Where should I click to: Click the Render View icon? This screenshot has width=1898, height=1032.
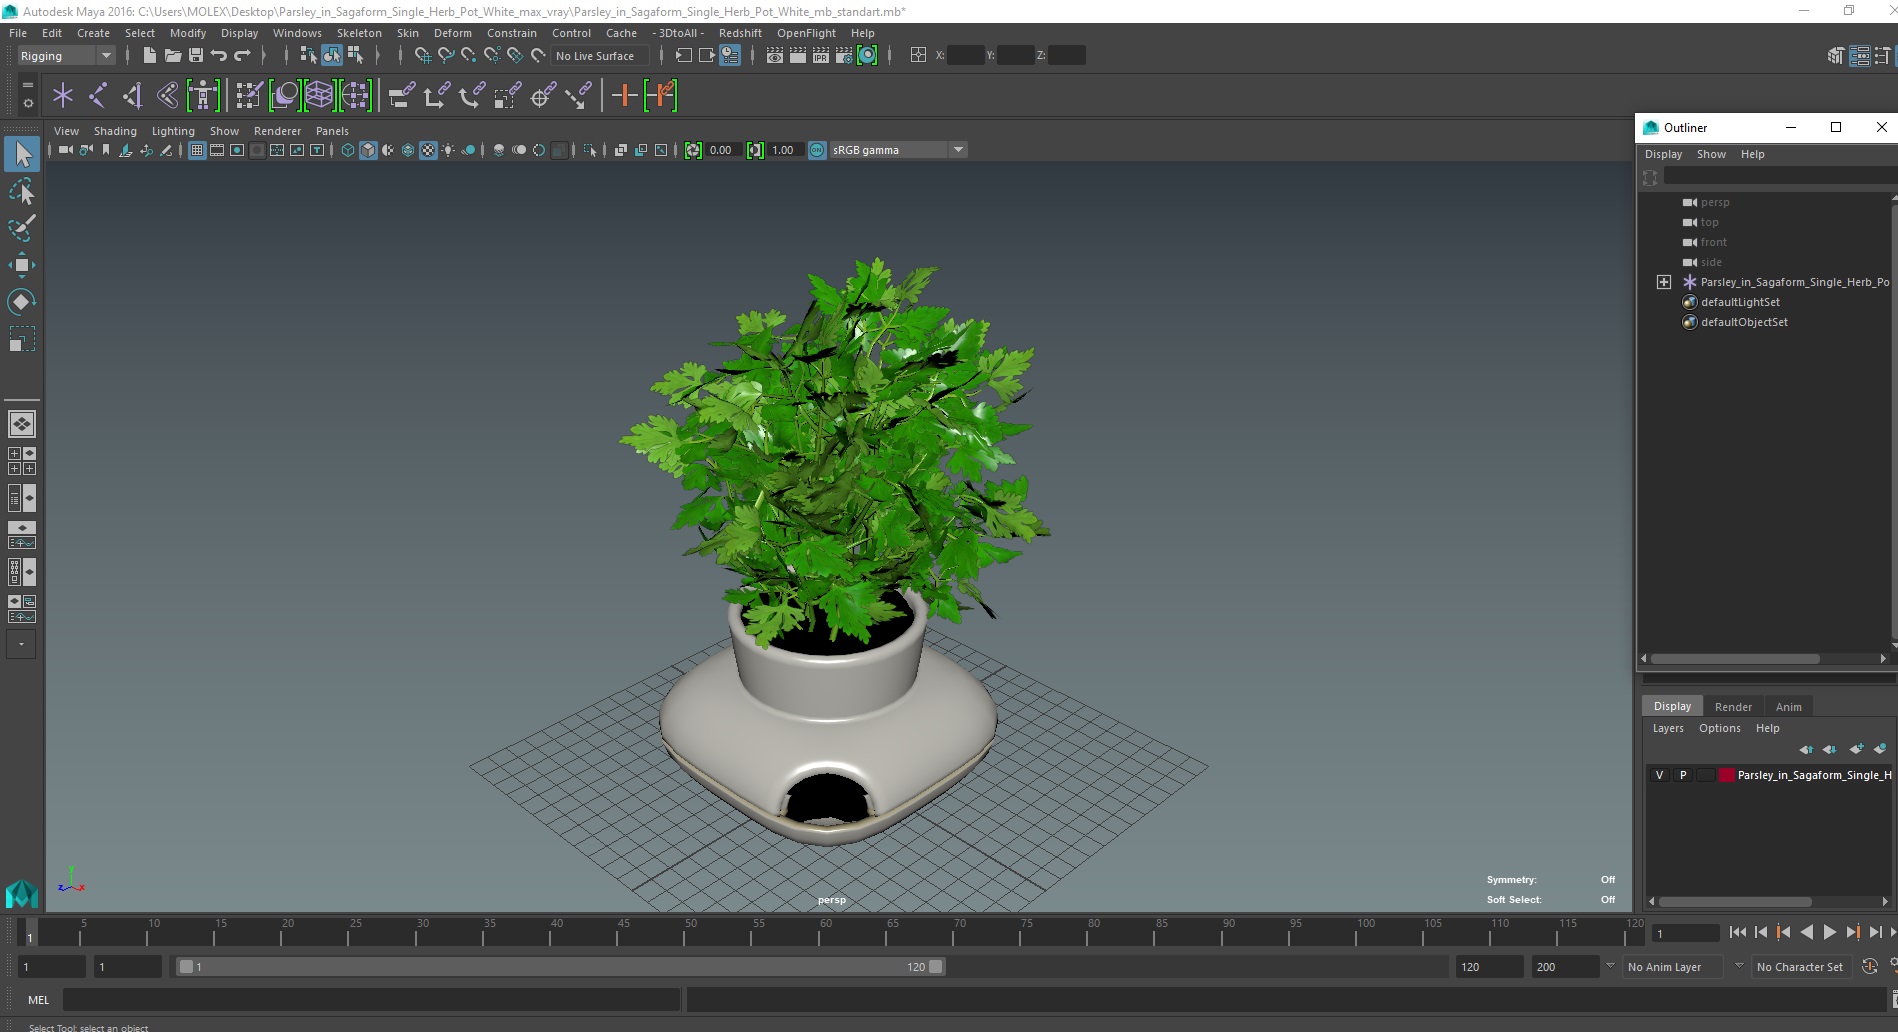pyautogui.click(x=775, y=56)
